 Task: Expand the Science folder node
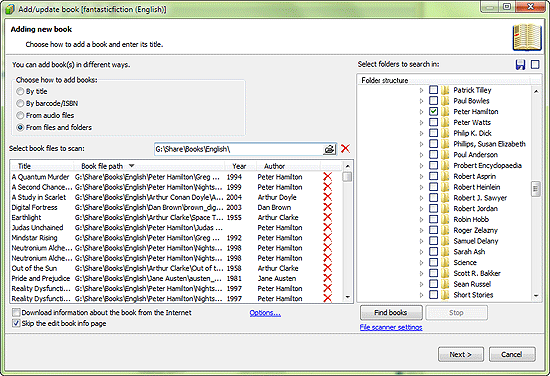(x=421, y=262)
